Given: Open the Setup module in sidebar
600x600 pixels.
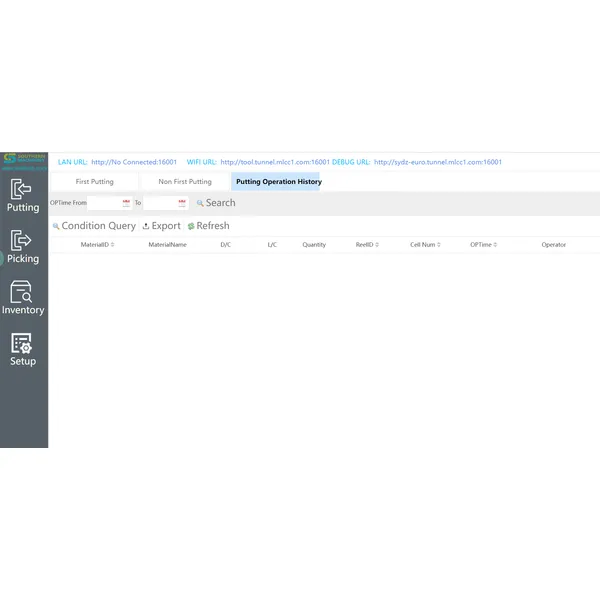Looking at the screenshot, I should (x=22, y=349).
